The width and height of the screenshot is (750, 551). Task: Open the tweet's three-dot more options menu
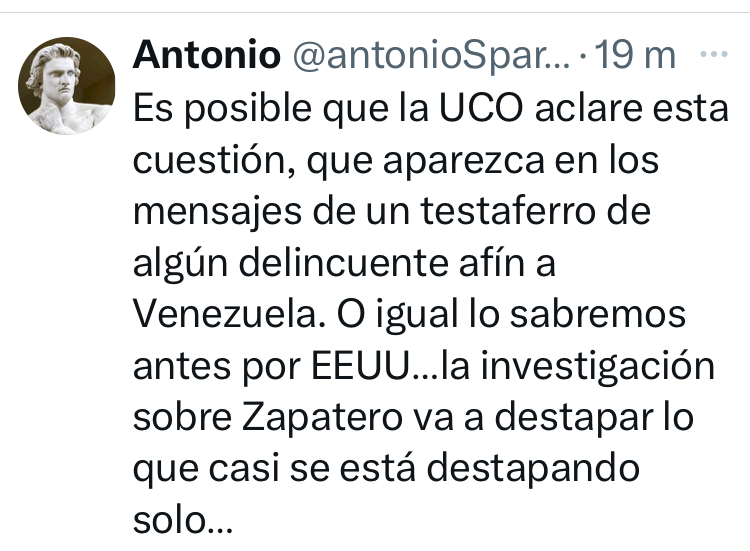pos(714,54)
